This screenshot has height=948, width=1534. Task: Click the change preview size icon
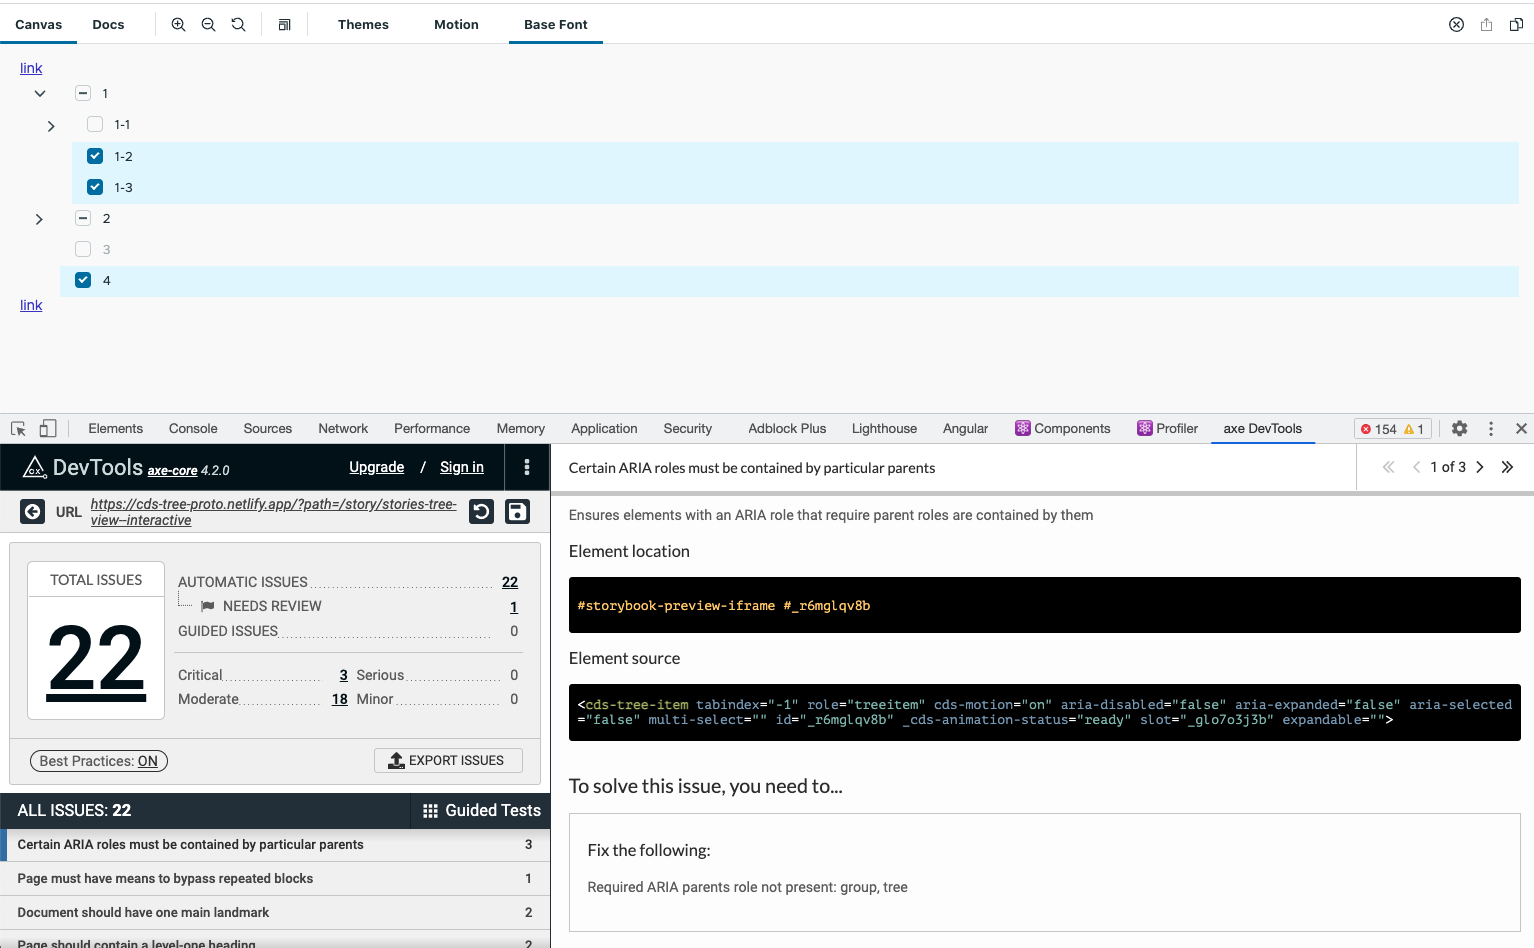point(284,24)
